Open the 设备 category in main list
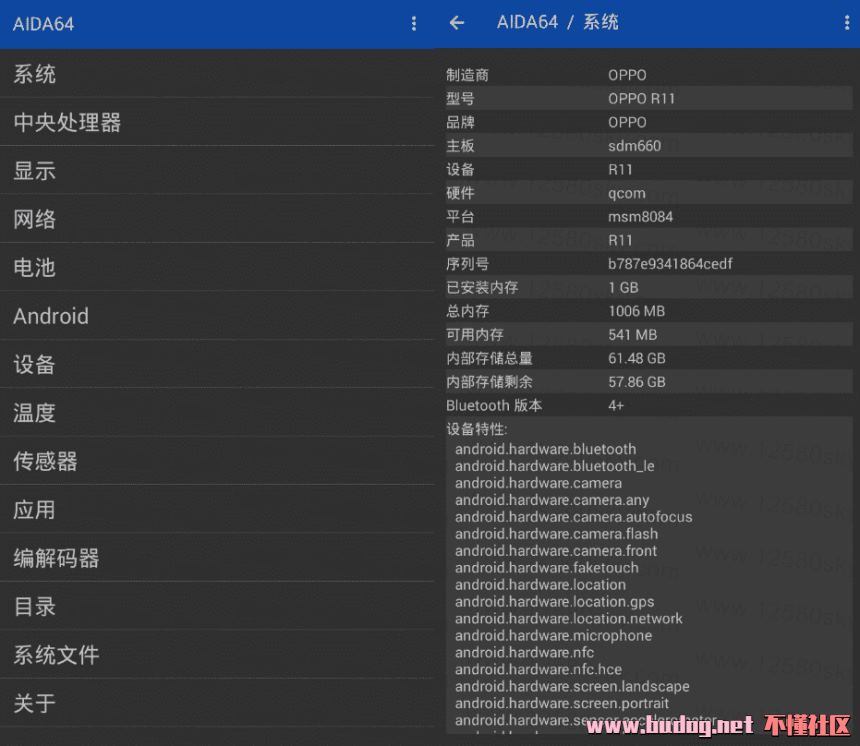 click(x=217, y=364)
